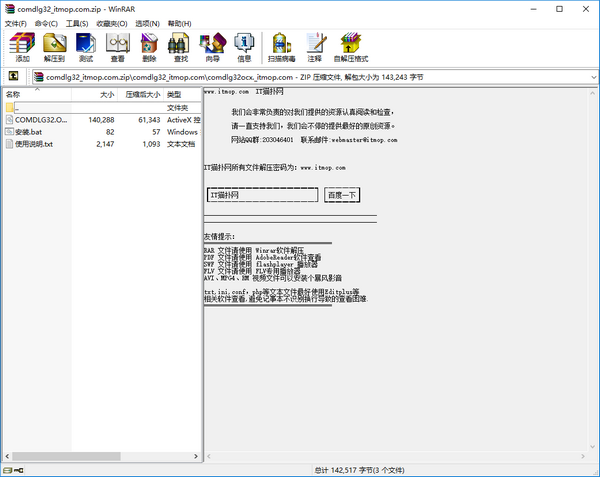Viewport: 600px width, 477px height.
Task: Click the Delete (删除) toolbar icon
Action: tap(149, 47)
